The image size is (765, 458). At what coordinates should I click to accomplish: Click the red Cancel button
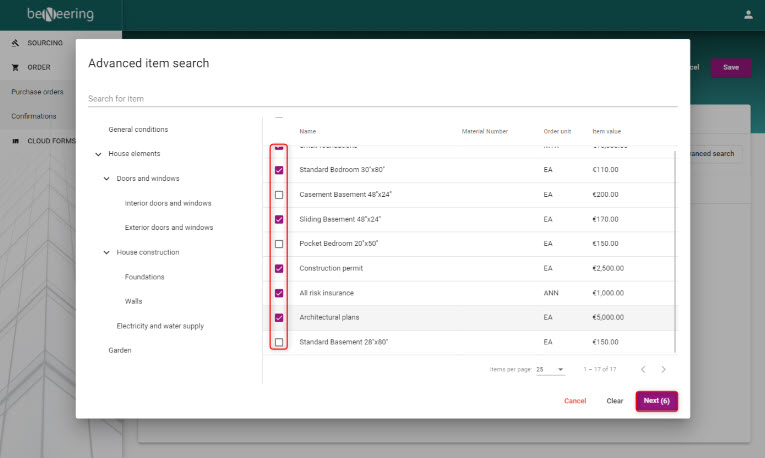point(575,400)
